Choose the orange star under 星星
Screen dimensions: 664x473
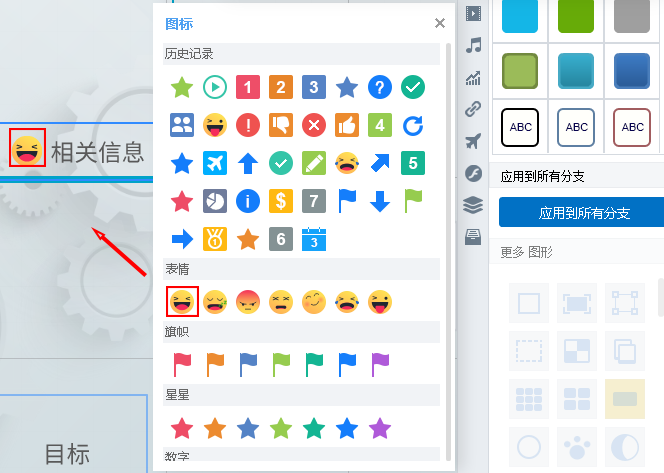[214, 428]
